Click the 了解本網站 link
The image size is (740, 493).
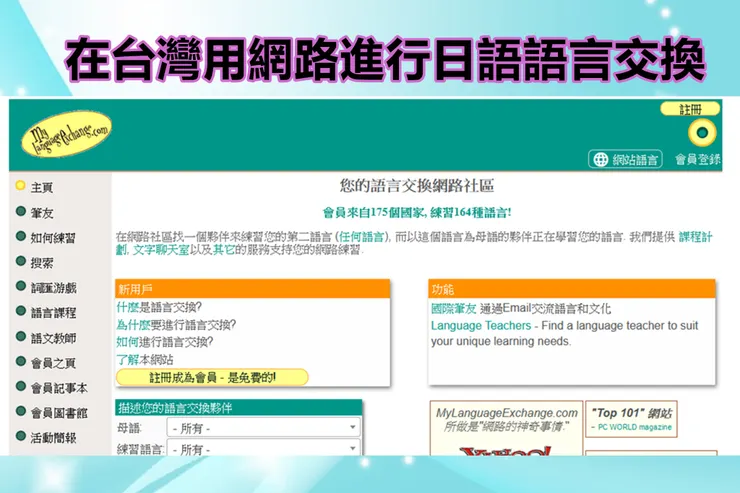[145, 359]
